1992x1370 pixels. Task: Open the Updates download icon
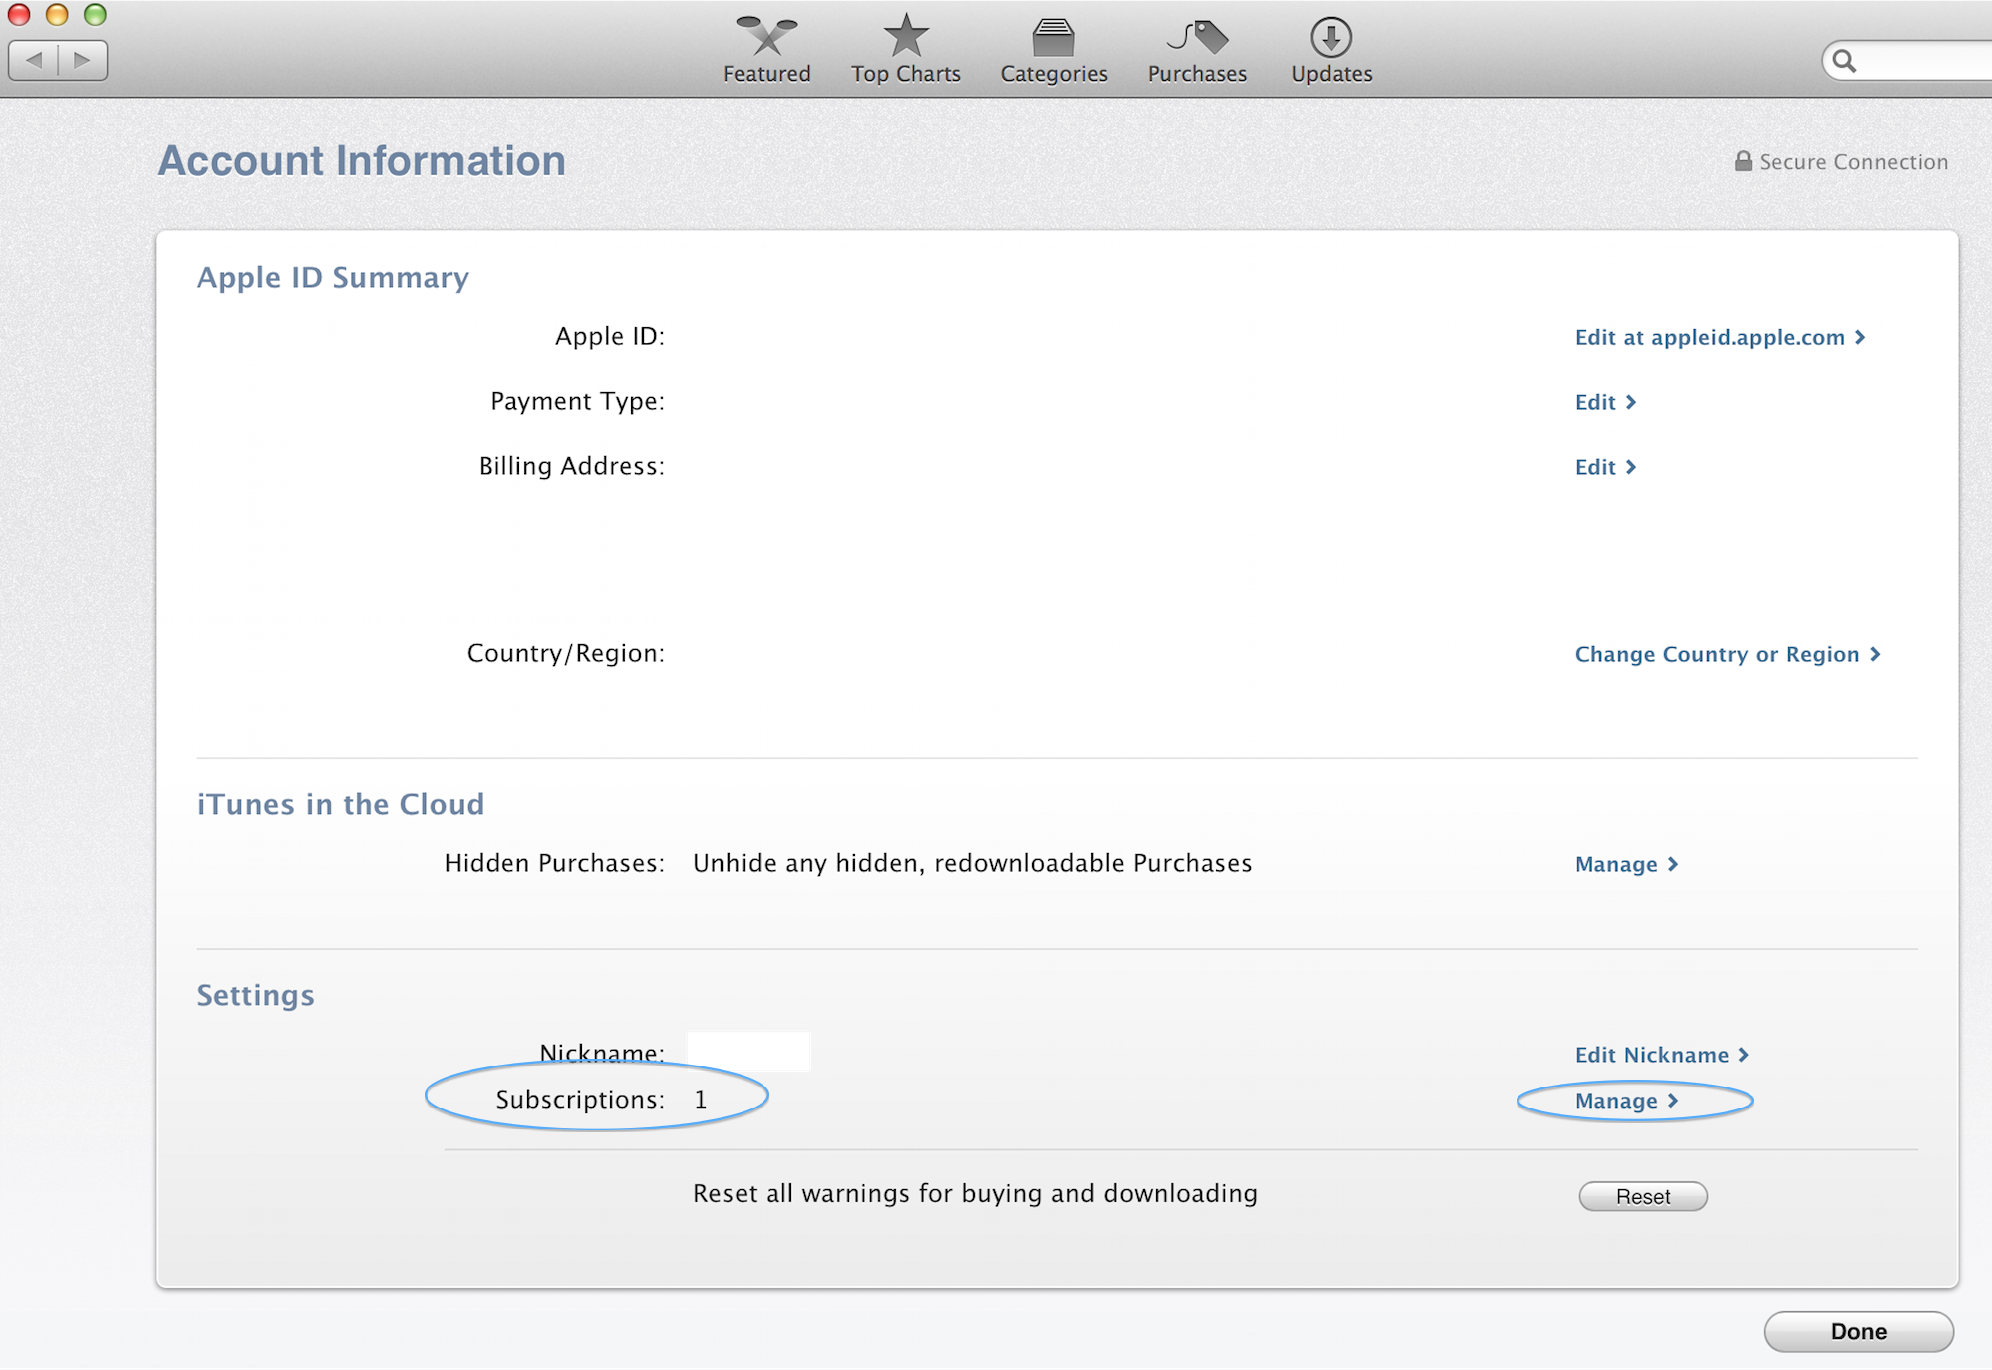point(1330,38)
